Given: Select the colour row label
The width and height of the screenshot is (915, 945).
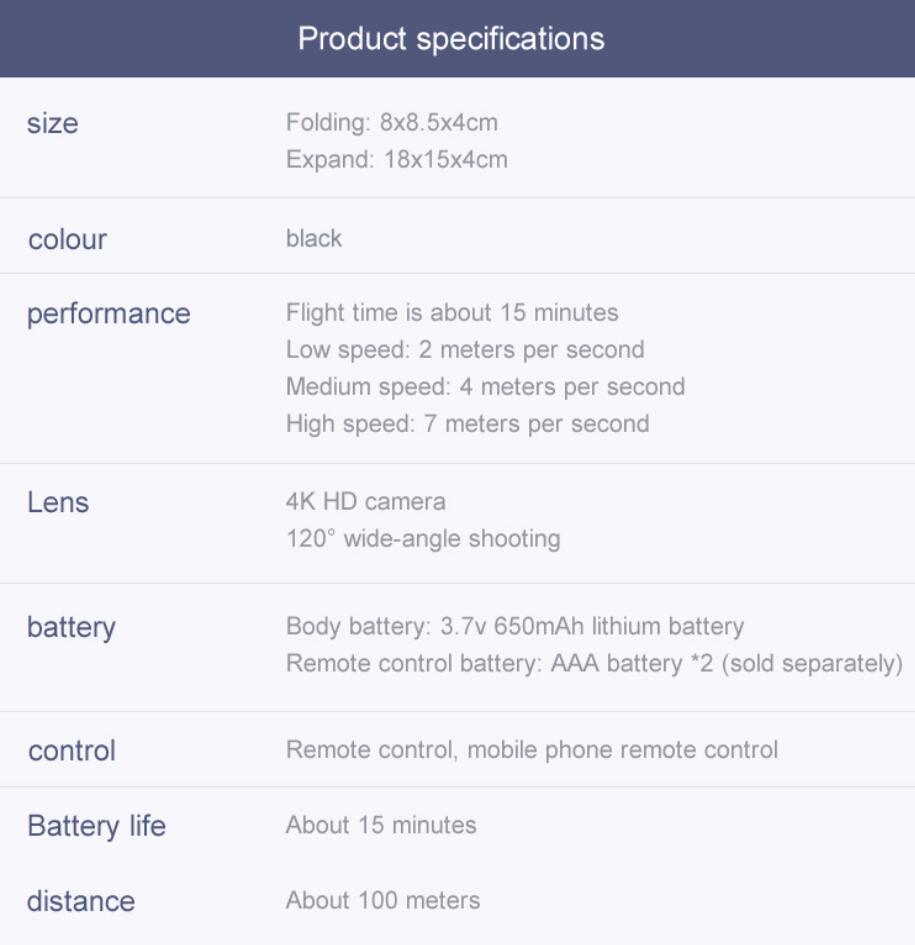Looking at the screenshot, I should (x=68, y=239).
